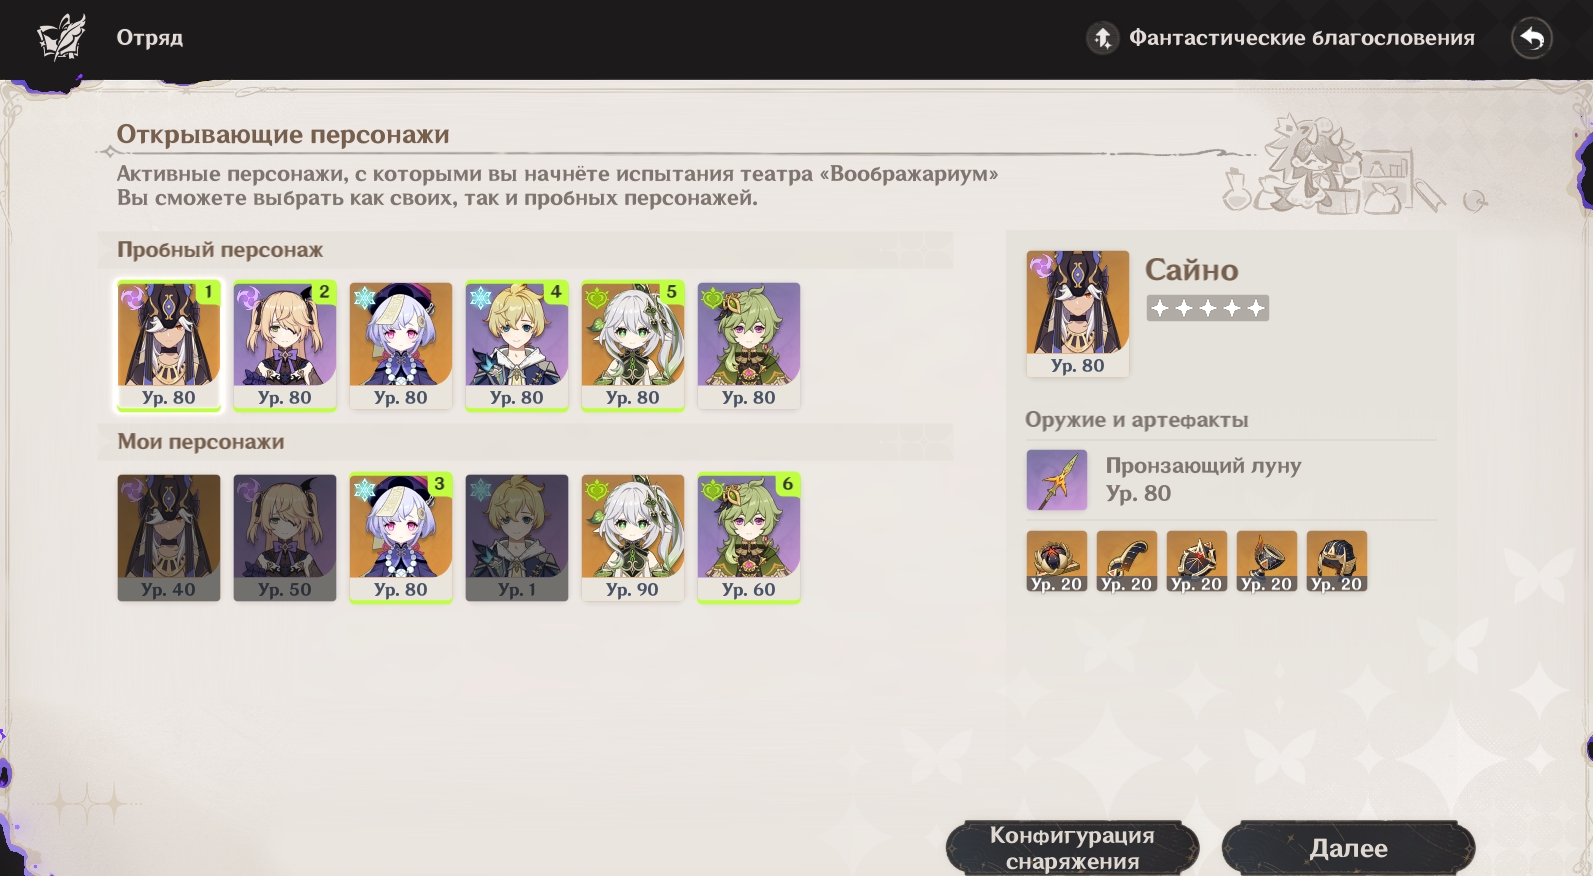
Task: Click the Отряд theater emblem icon
Action: pos(61,38)
